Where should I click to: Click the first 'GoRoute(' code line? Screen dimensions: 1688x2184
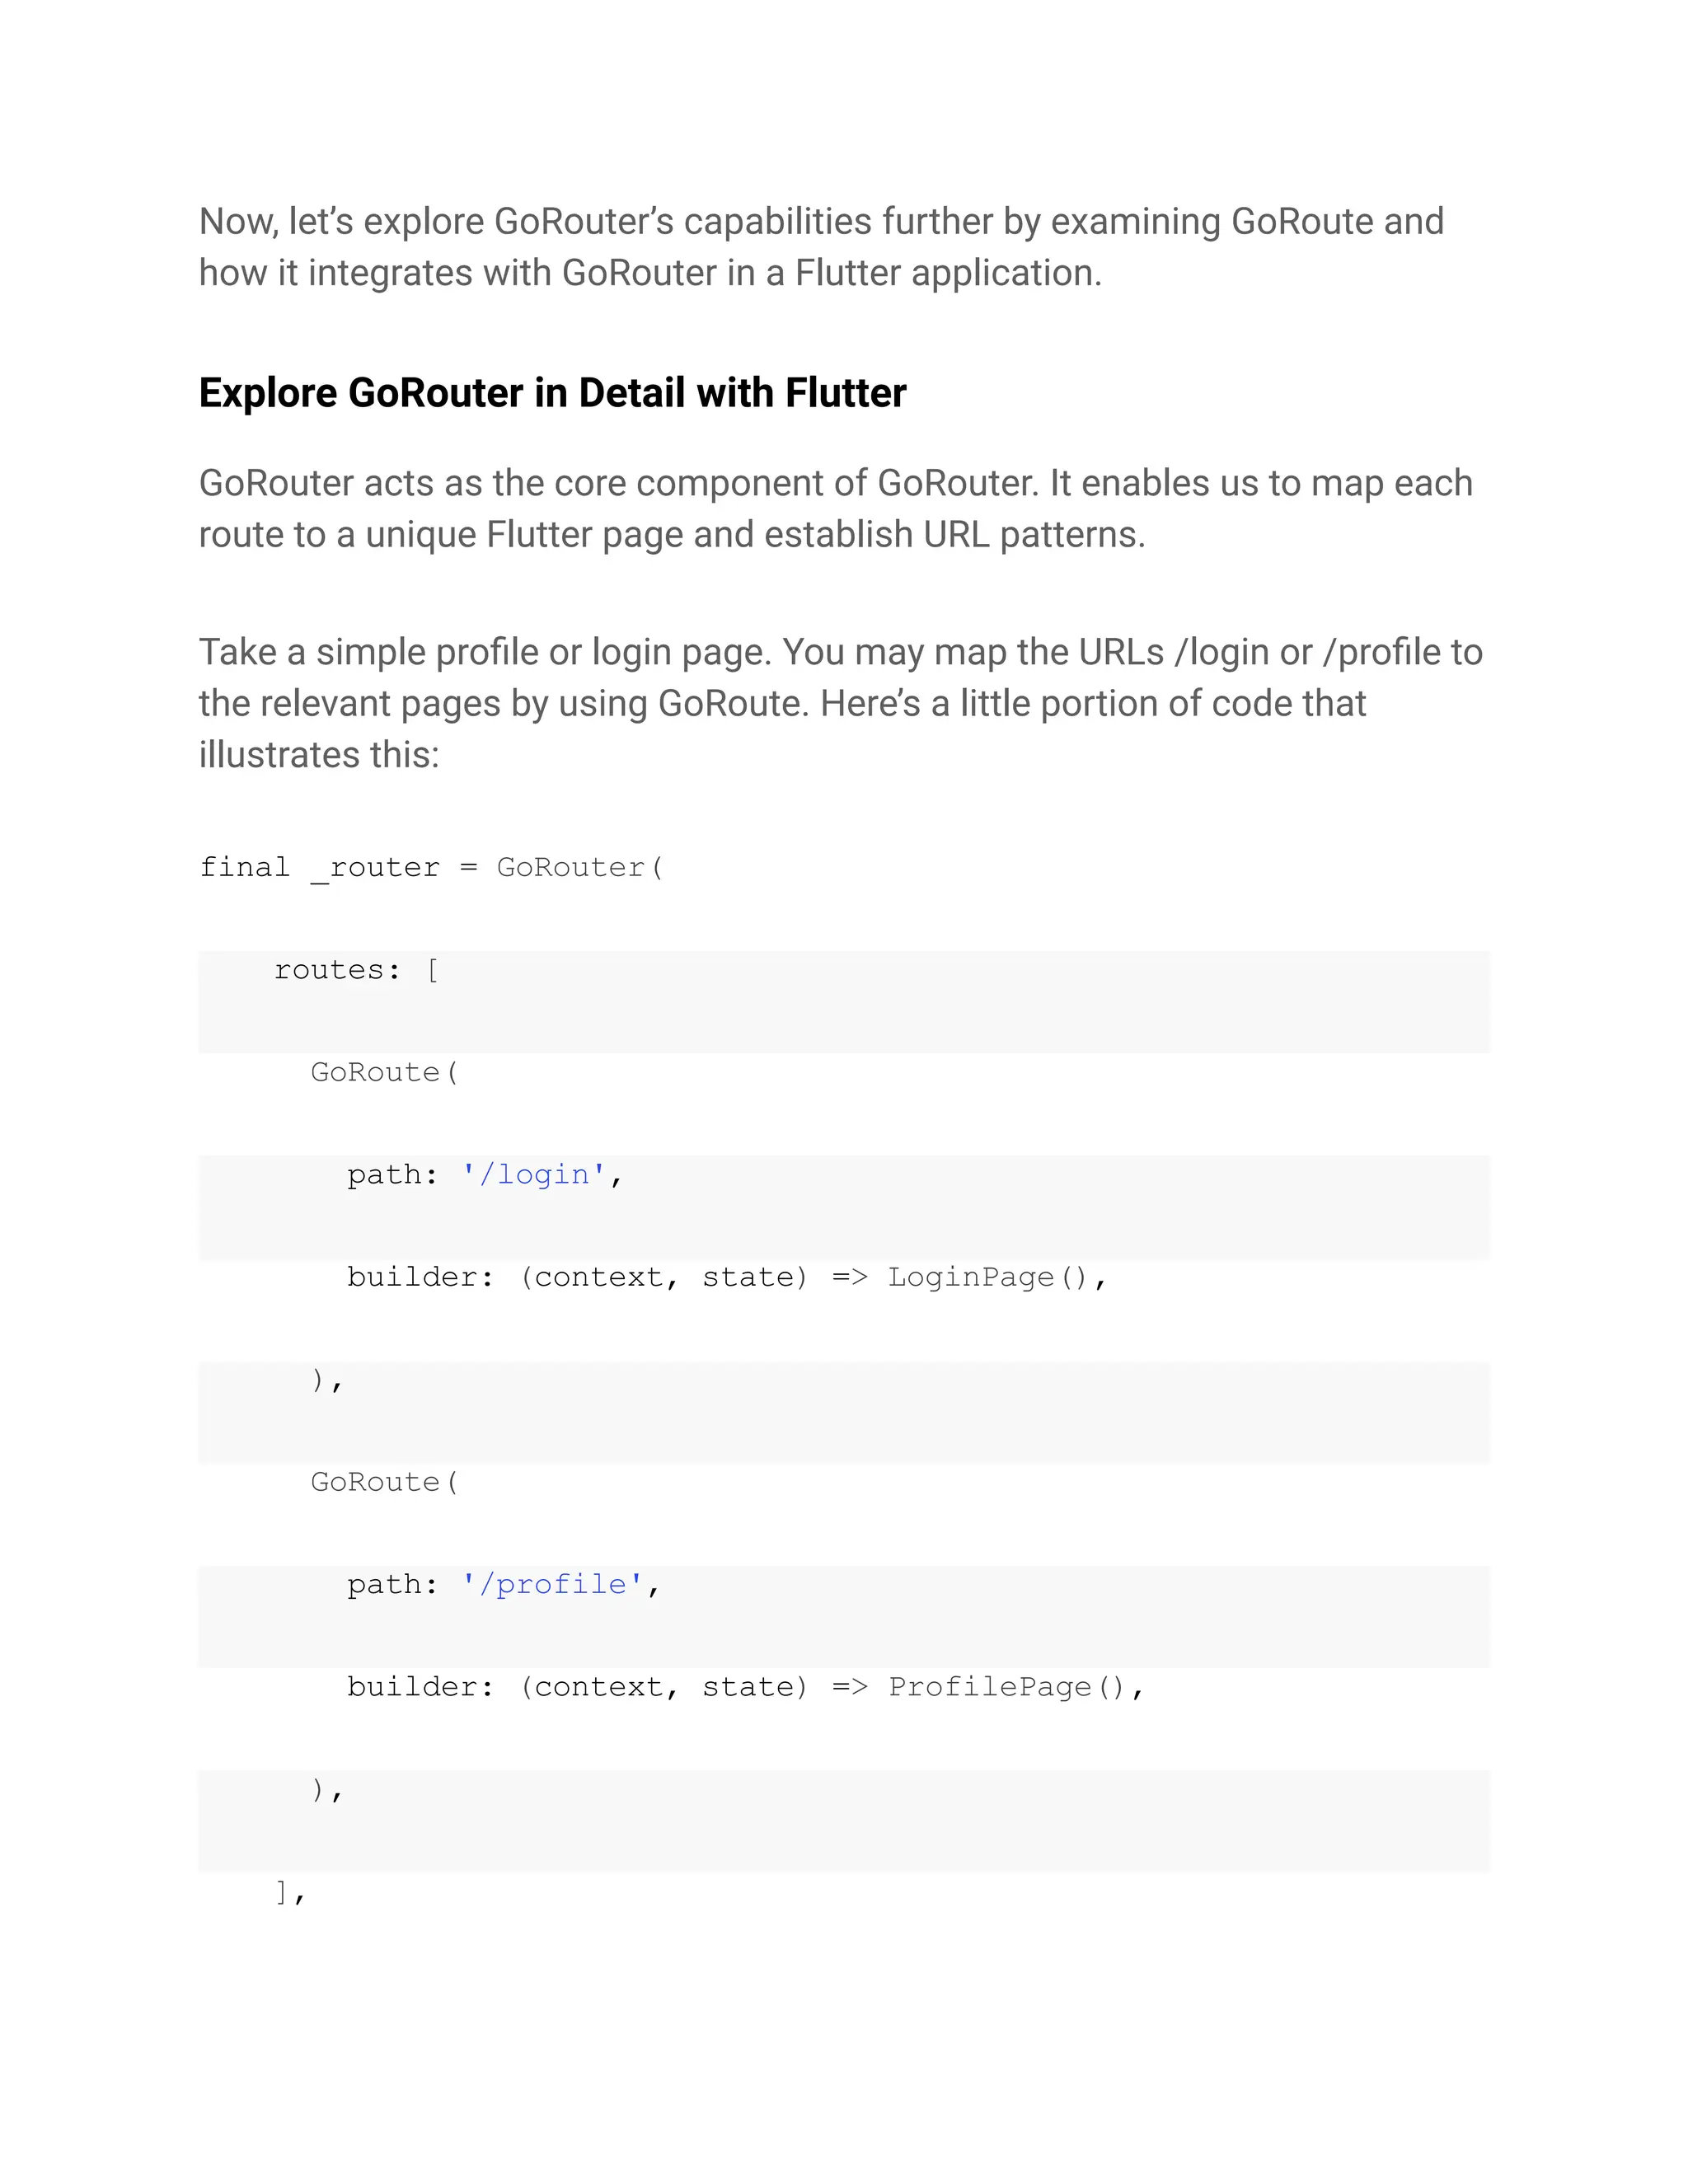(384, 1072)
